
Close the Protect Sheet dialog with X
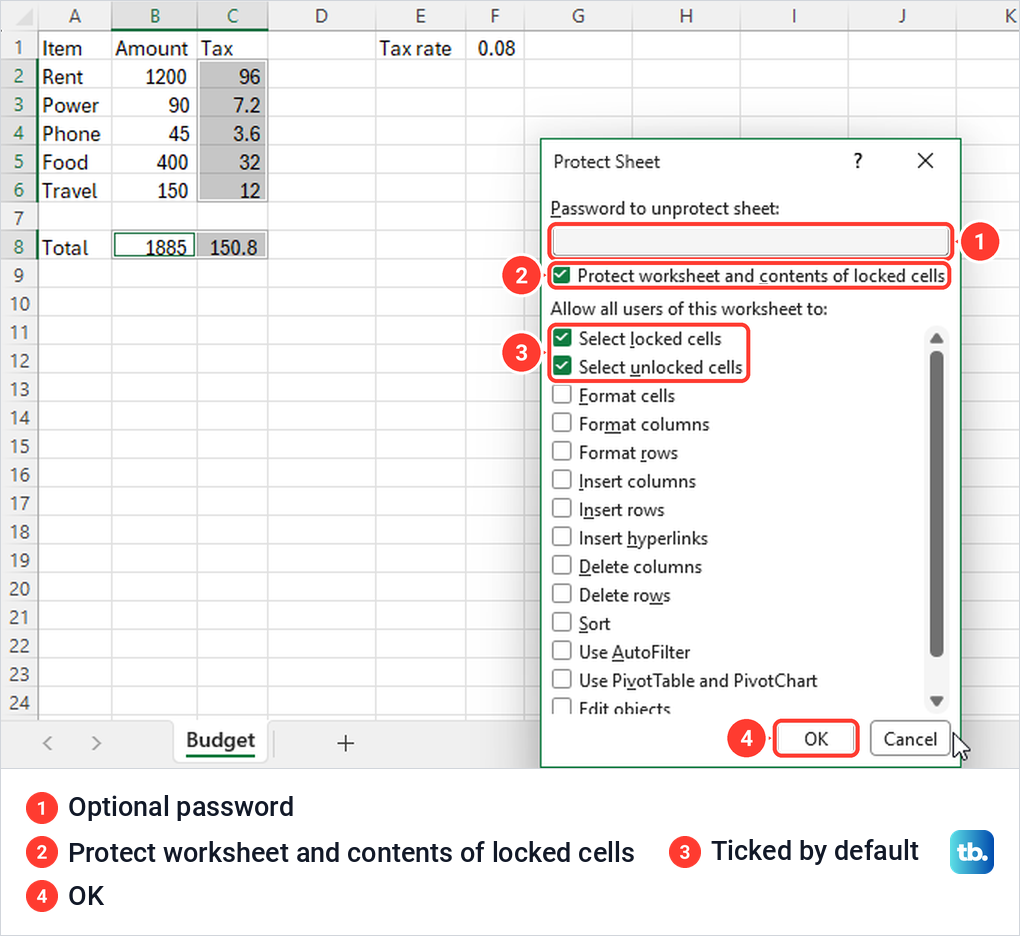click(925, 161)
